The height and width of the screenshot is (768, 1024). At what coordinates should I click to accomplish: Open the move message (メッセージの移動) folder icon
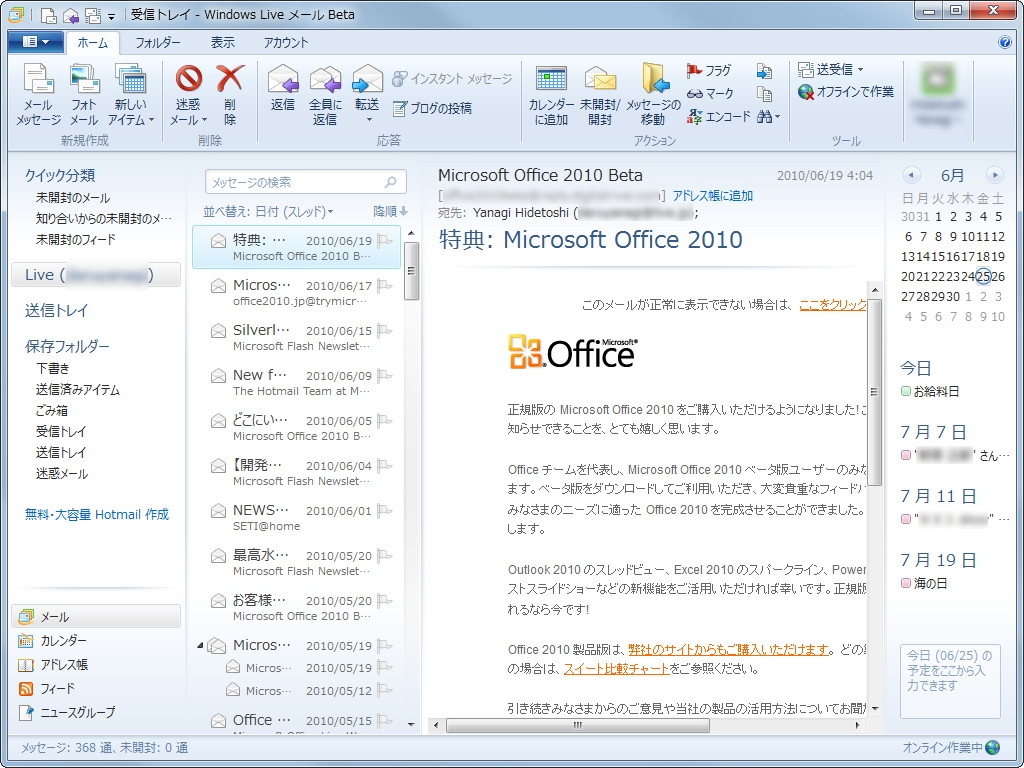[x=653, y=95]
